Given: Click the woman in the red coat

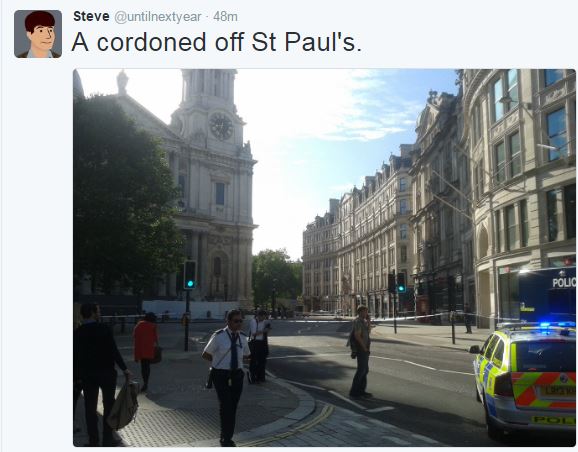Looking at the screenshot, I should tap(146, 350).
